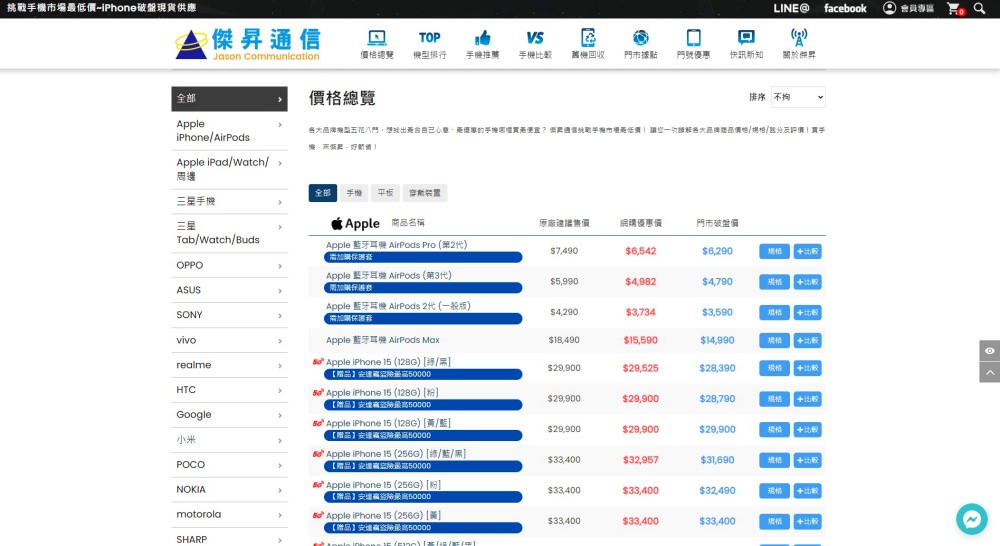
Task: Click the $6,542 online price
Action: (x=640, y=251)
